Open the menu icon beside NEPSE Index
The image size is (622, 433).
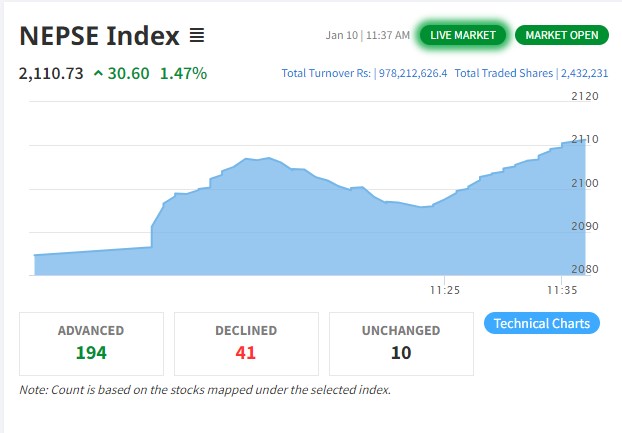pyautogui.click(x=197, y=36)
